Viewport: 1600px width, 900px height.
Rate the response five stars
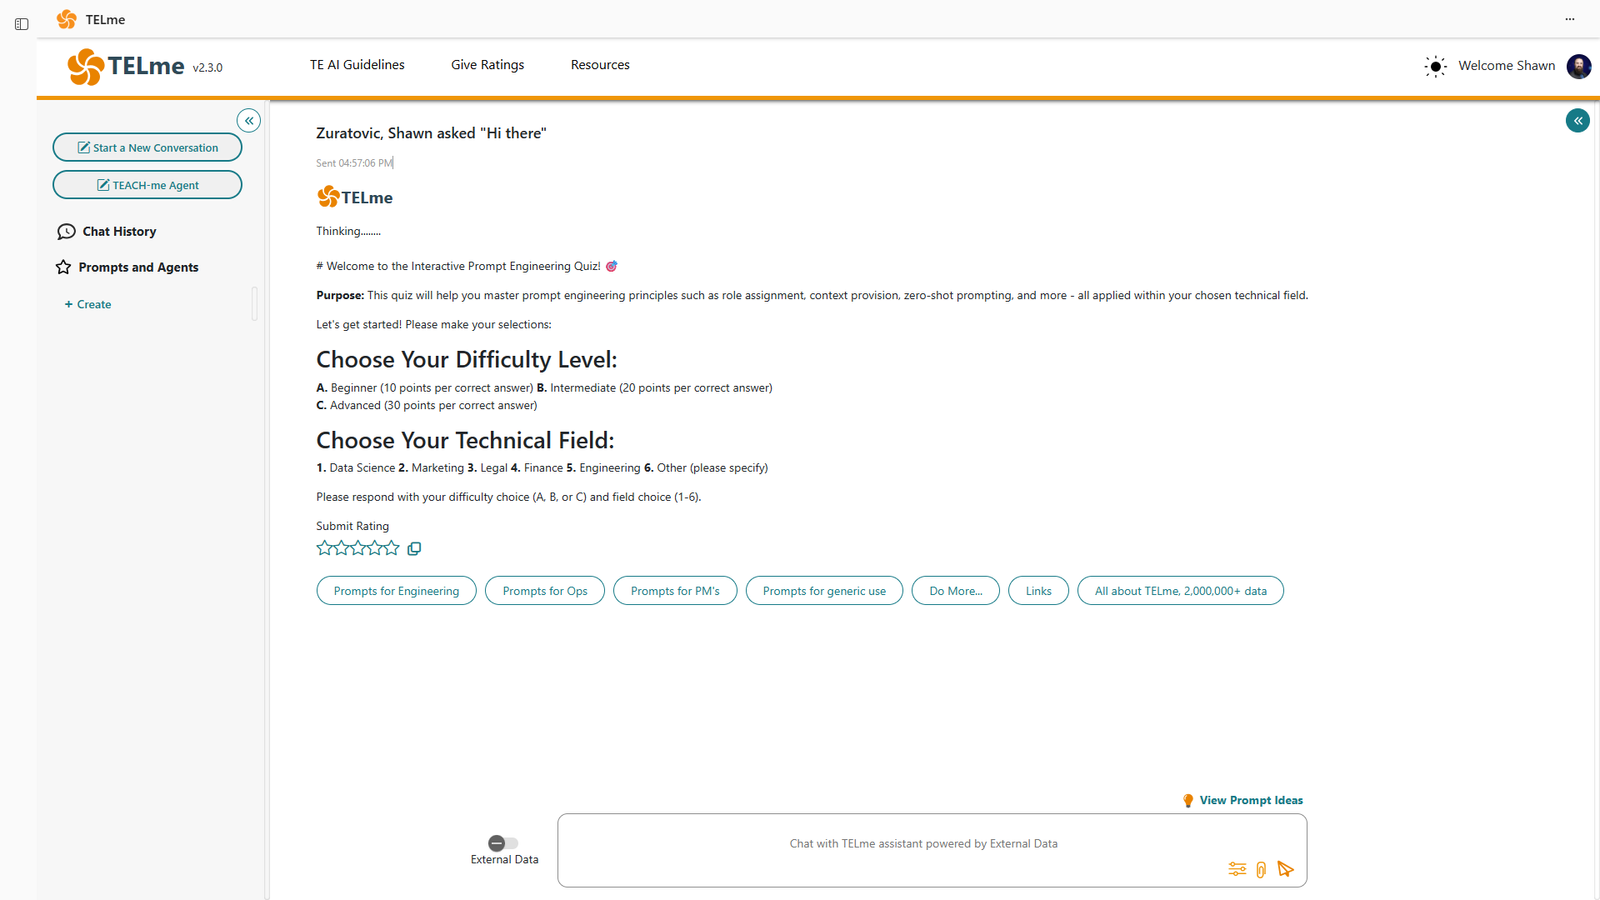392,548
